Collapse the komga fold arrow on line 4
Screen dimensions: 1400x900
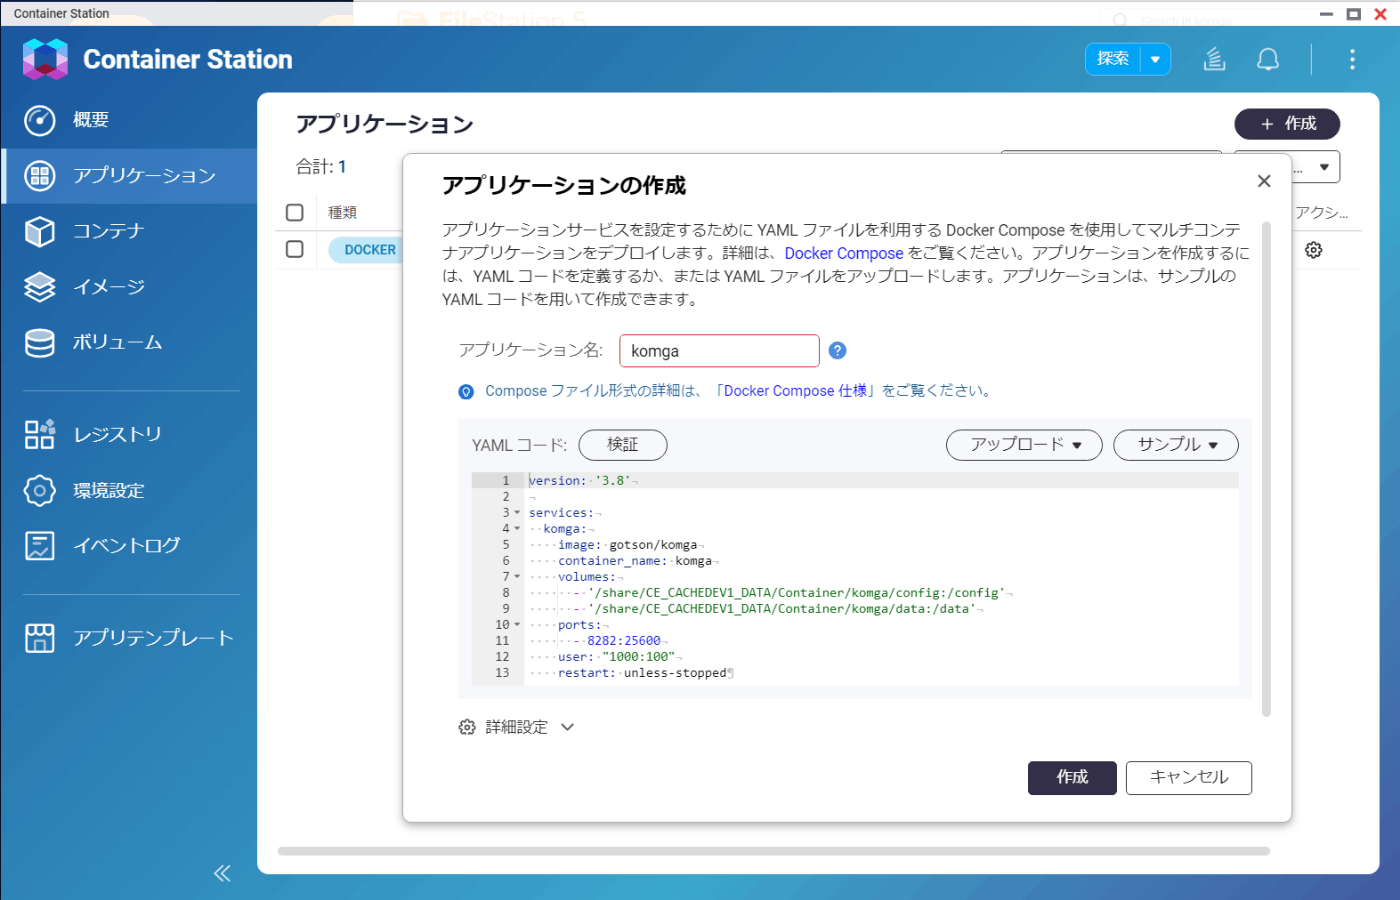coord(517,529)
